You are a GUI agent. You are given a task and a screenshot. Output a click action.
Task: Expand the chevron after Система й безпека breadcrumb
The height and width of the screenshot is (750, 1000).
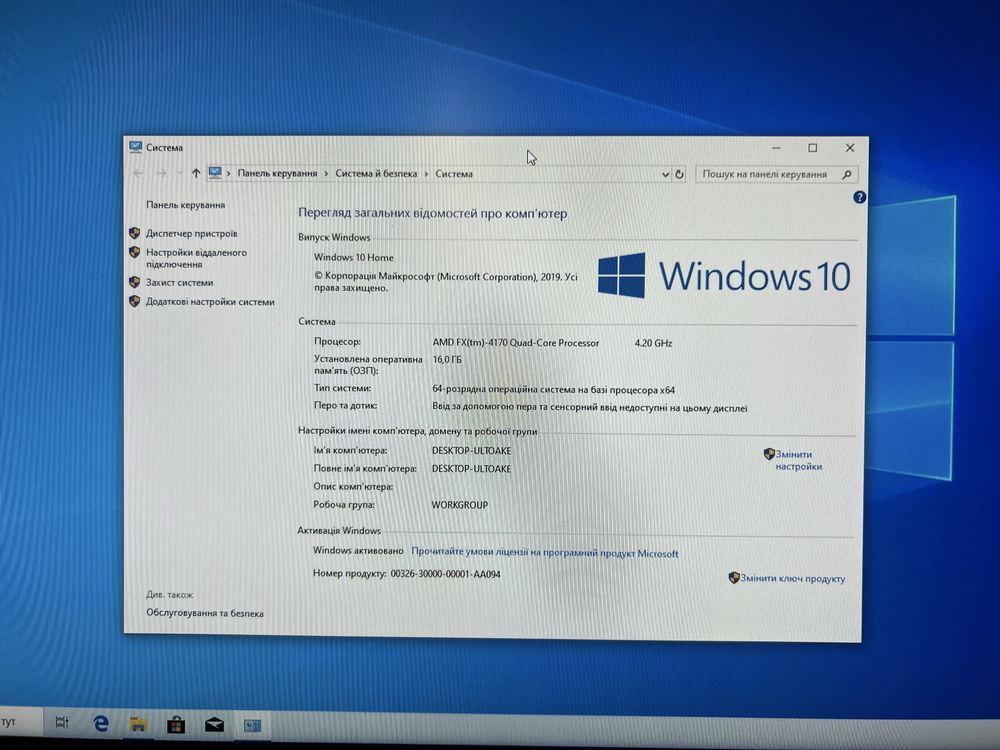tap(426, 173)
